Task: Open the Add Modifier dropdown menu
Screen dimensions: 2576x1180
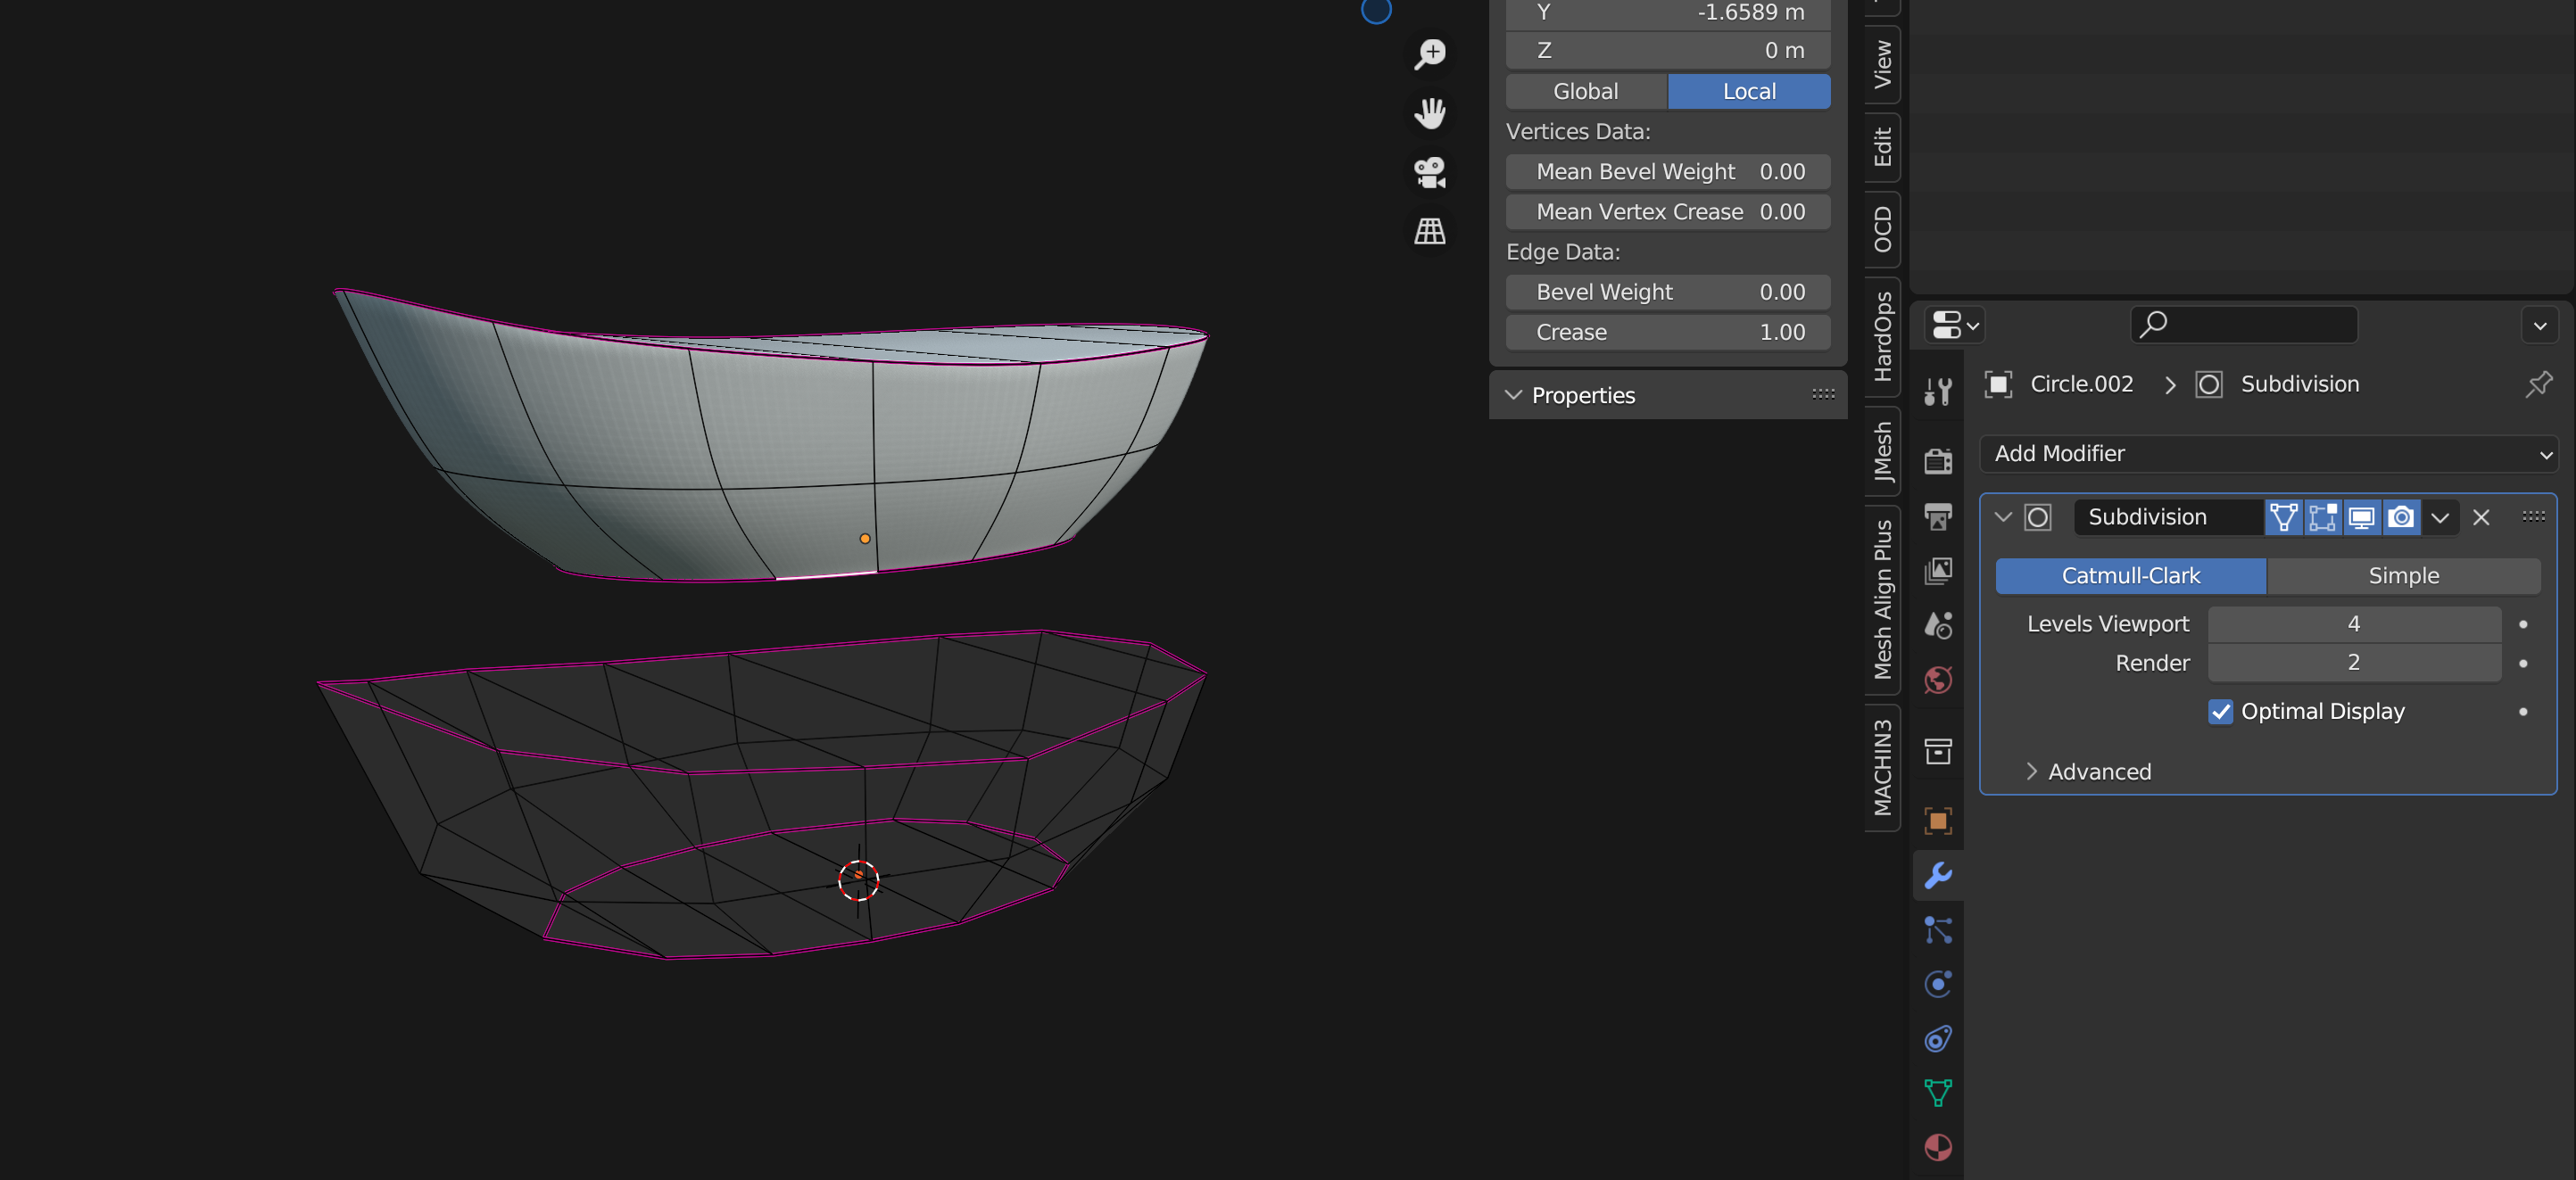Action: tap(2267, 453)
